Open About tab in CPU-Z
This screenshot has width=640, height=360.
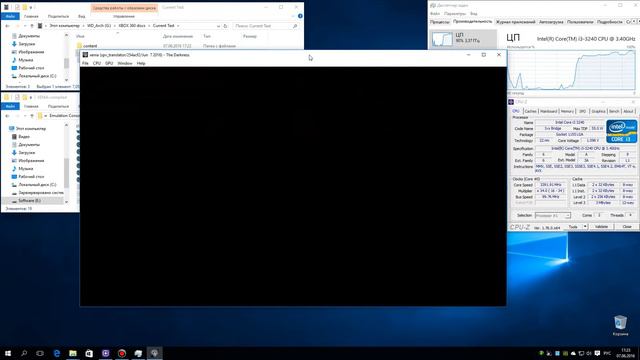pyautogui.click(x=628, y=111)
